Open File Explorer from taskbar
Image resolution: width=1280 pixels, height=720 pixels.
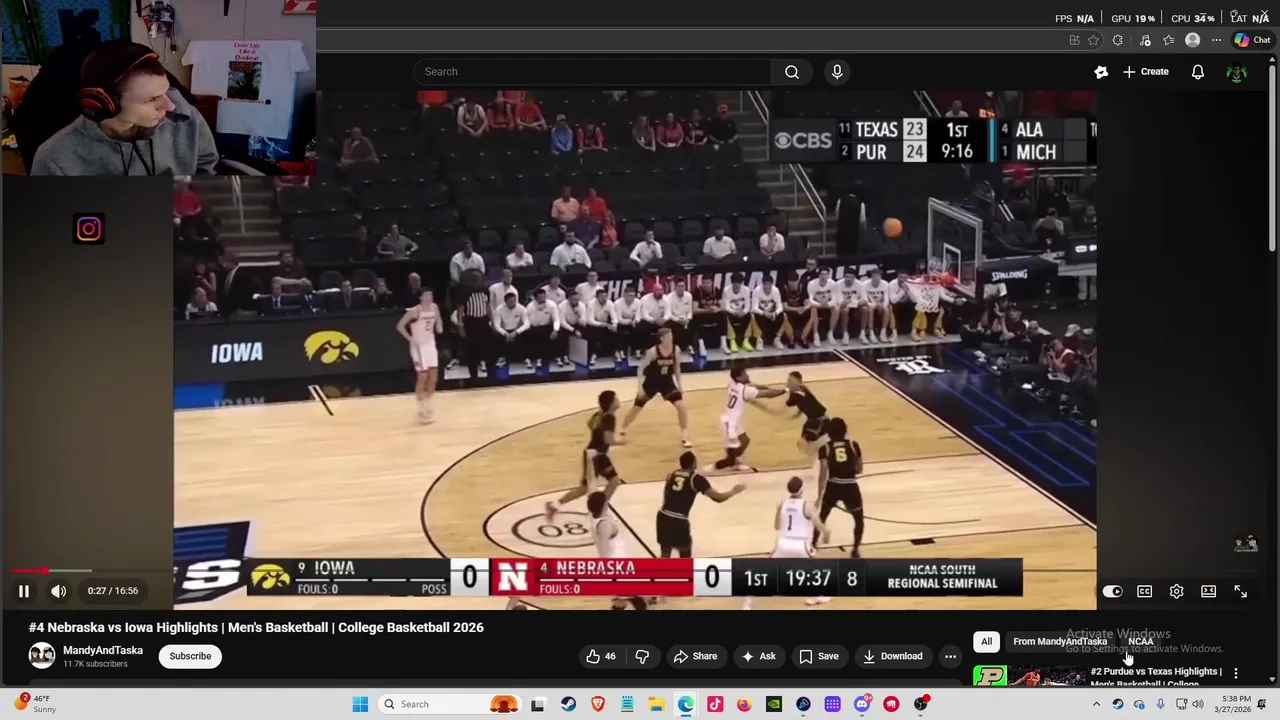(656, 704)
